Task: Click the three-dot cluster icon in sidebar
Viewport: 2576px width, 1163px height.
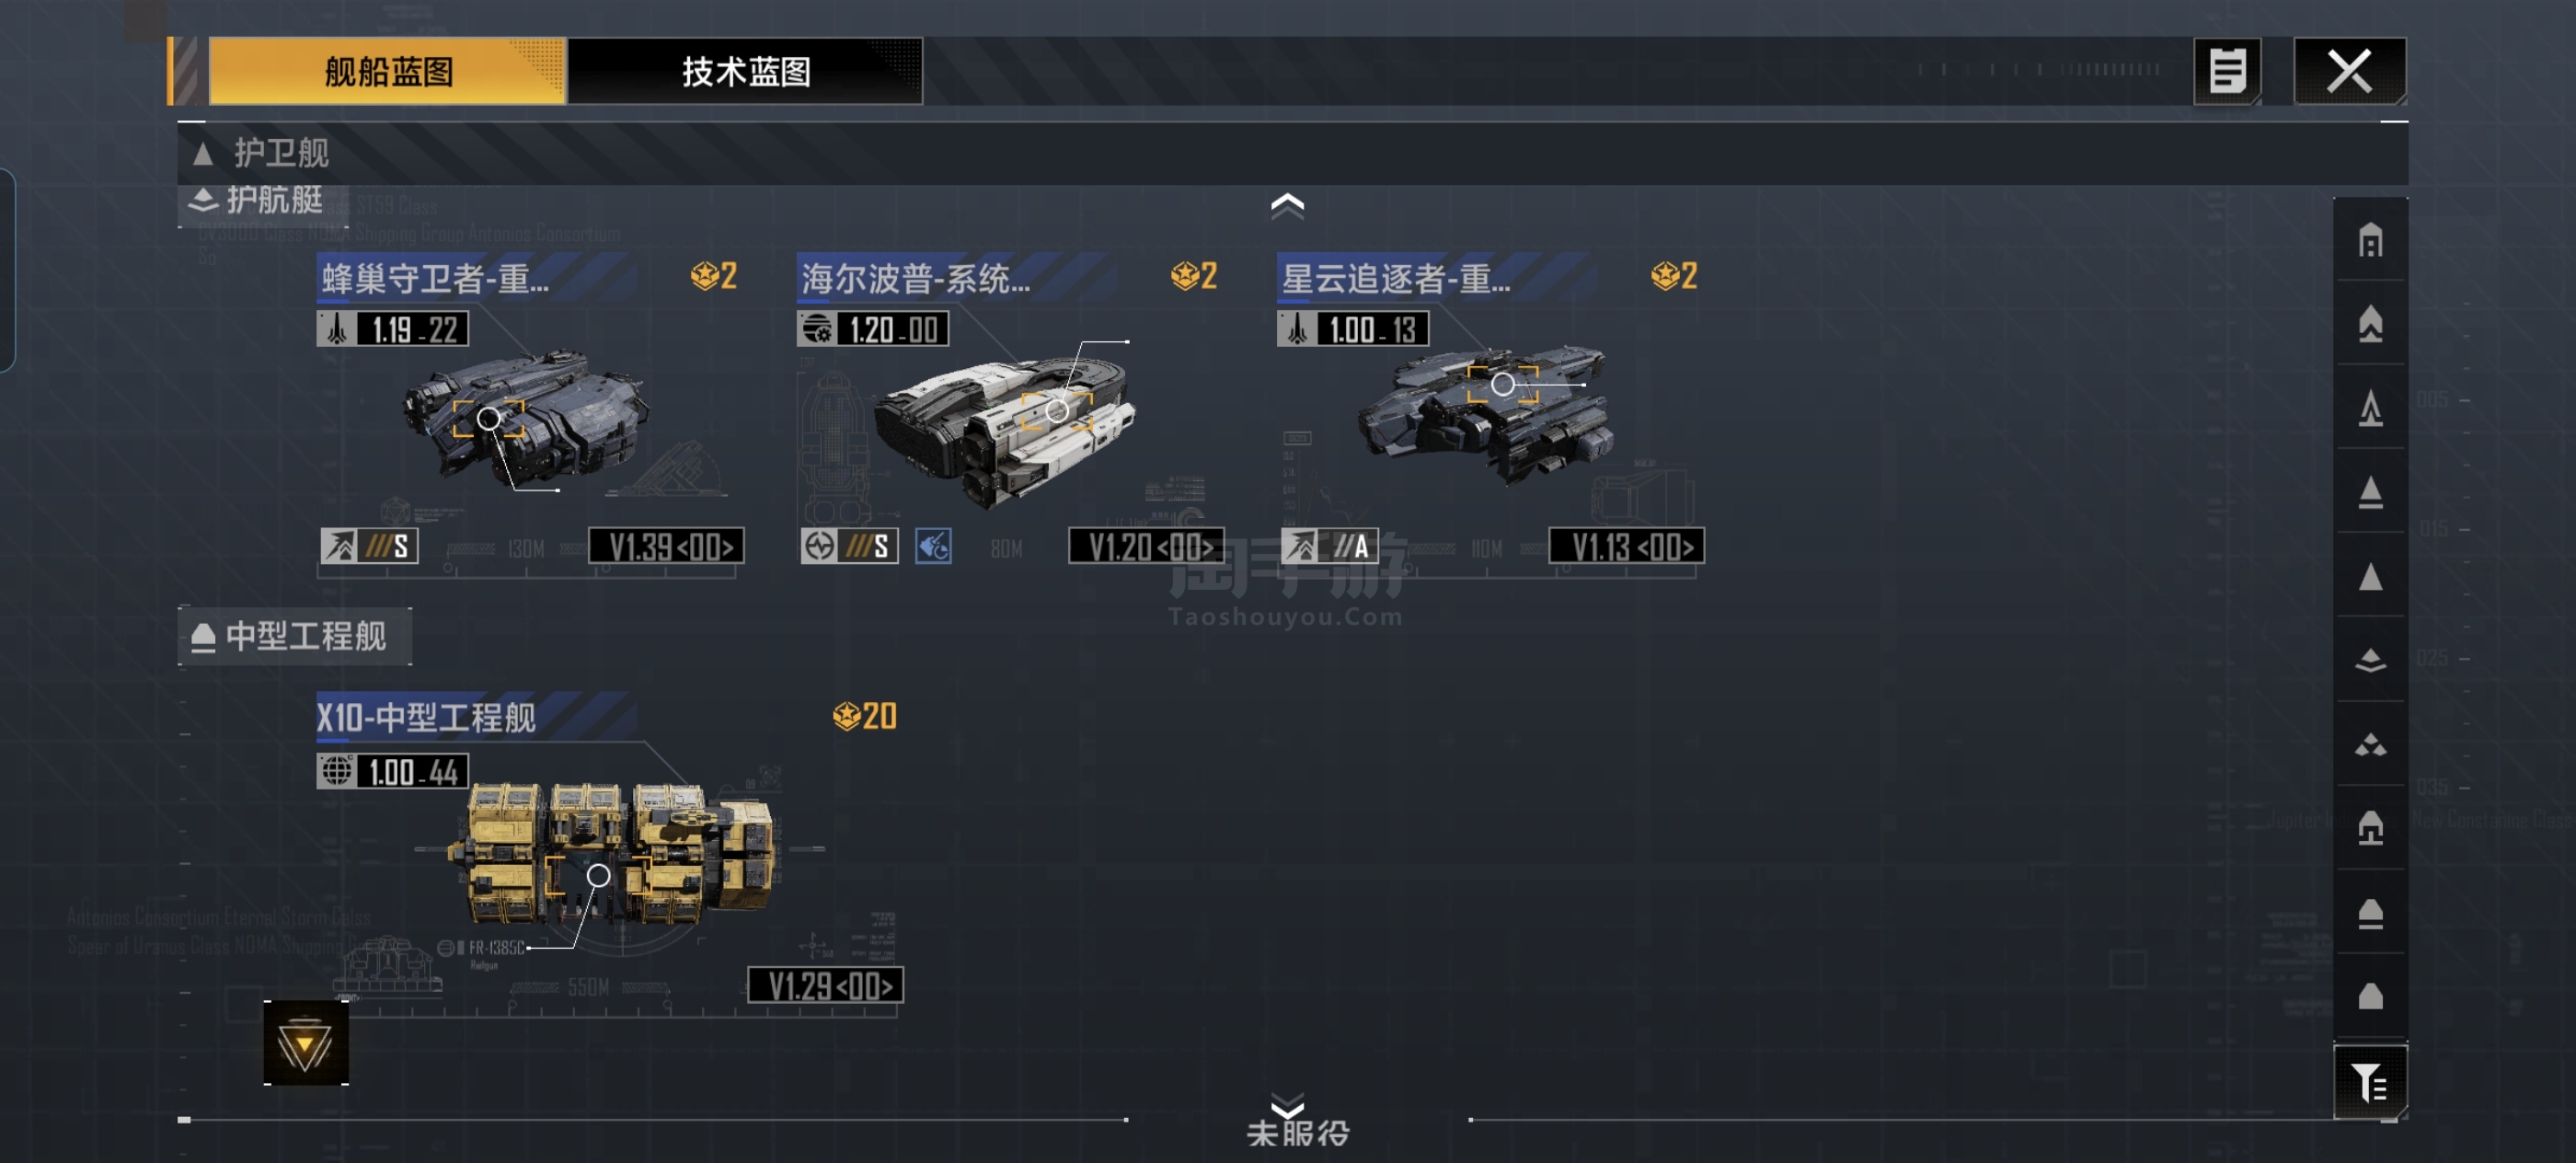Action: [x=2370, y=745]
